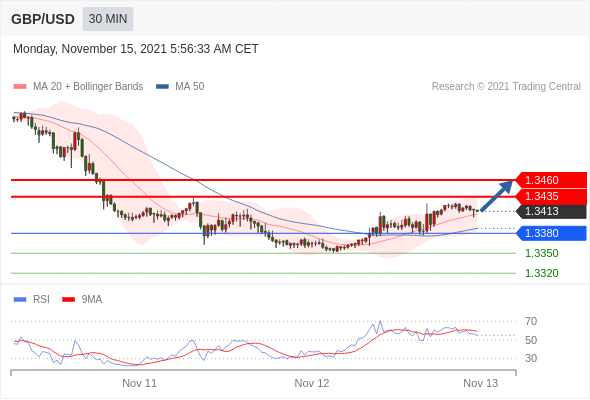Toggle the MA 50 legend label
Viewport: 590px width, 400px height.
pos(190,87)
